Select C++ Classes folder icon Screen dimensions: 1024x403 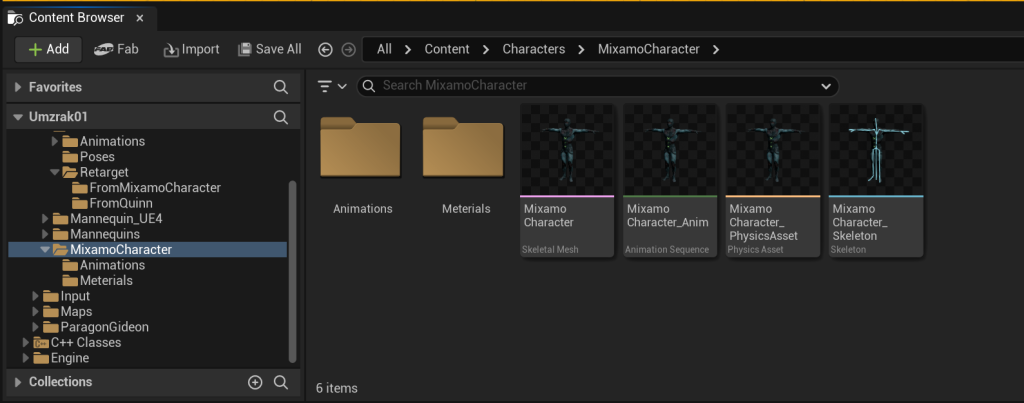(41, 343)
